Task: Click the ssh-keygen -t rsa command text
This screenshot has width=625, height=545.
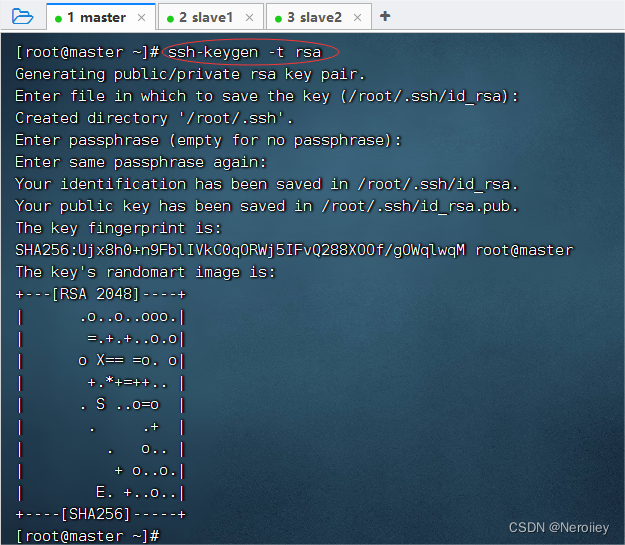Action: click(244, 52)
